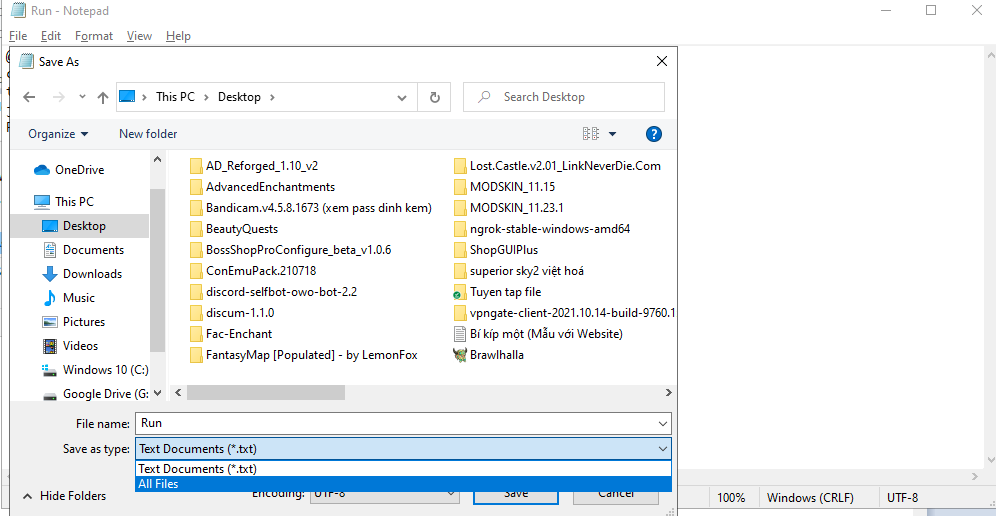
Task: Select Desktop in the navigation pane
Action: pyautogui.click(x=80, y=226)
